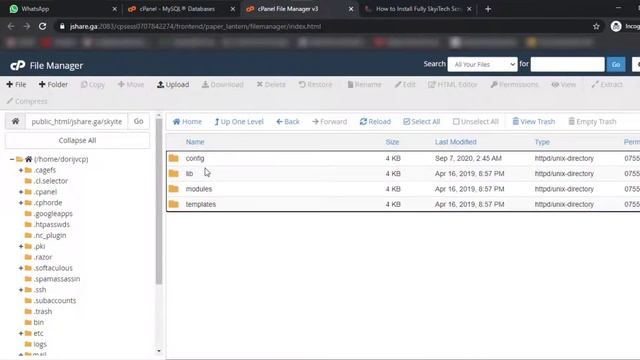Click the blue Go search button
This screenshot has width=640, height=360.
click(616, 64)
